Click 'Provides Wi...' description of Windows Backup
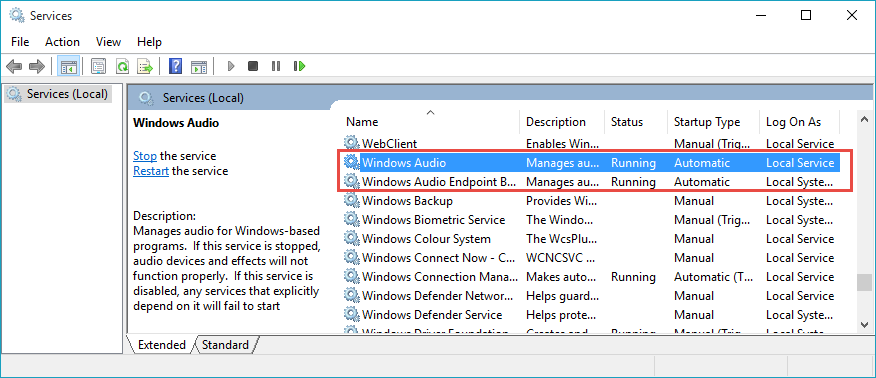The height and width of the screenshot is (378, 876). point(562,200)
